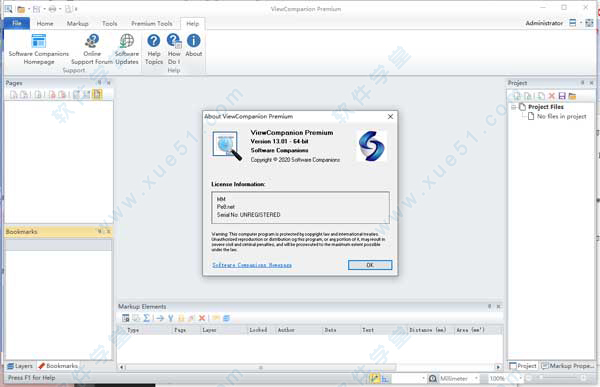
Task: Open the Millimeter units dropdown
Action: [476, 378]
